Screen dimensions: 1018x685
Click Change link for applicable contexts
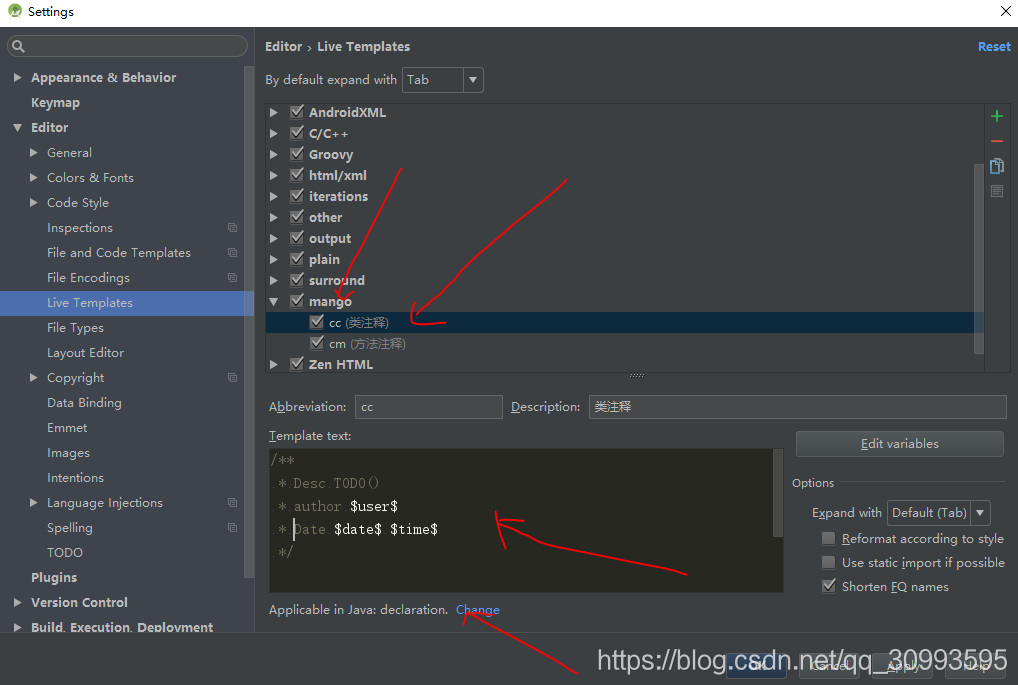tap(477, 610)
